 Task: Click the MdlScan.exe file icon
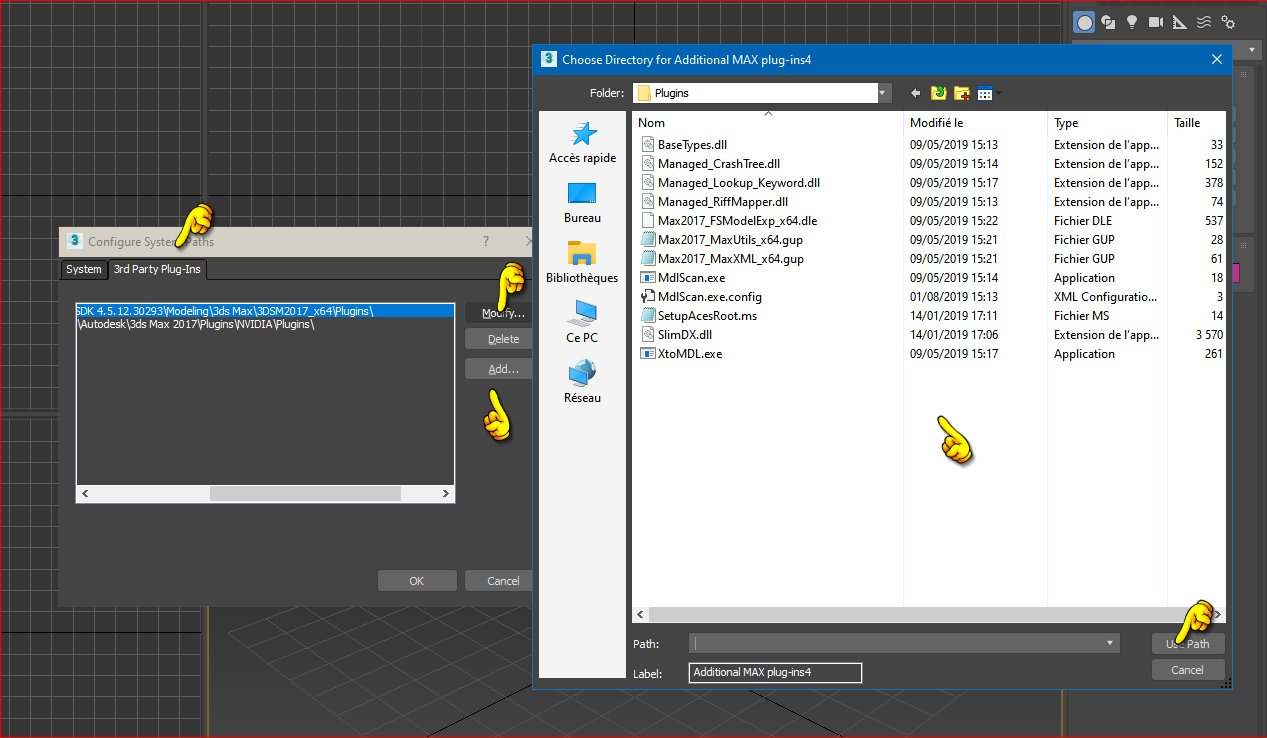click(x=647, y=278)
